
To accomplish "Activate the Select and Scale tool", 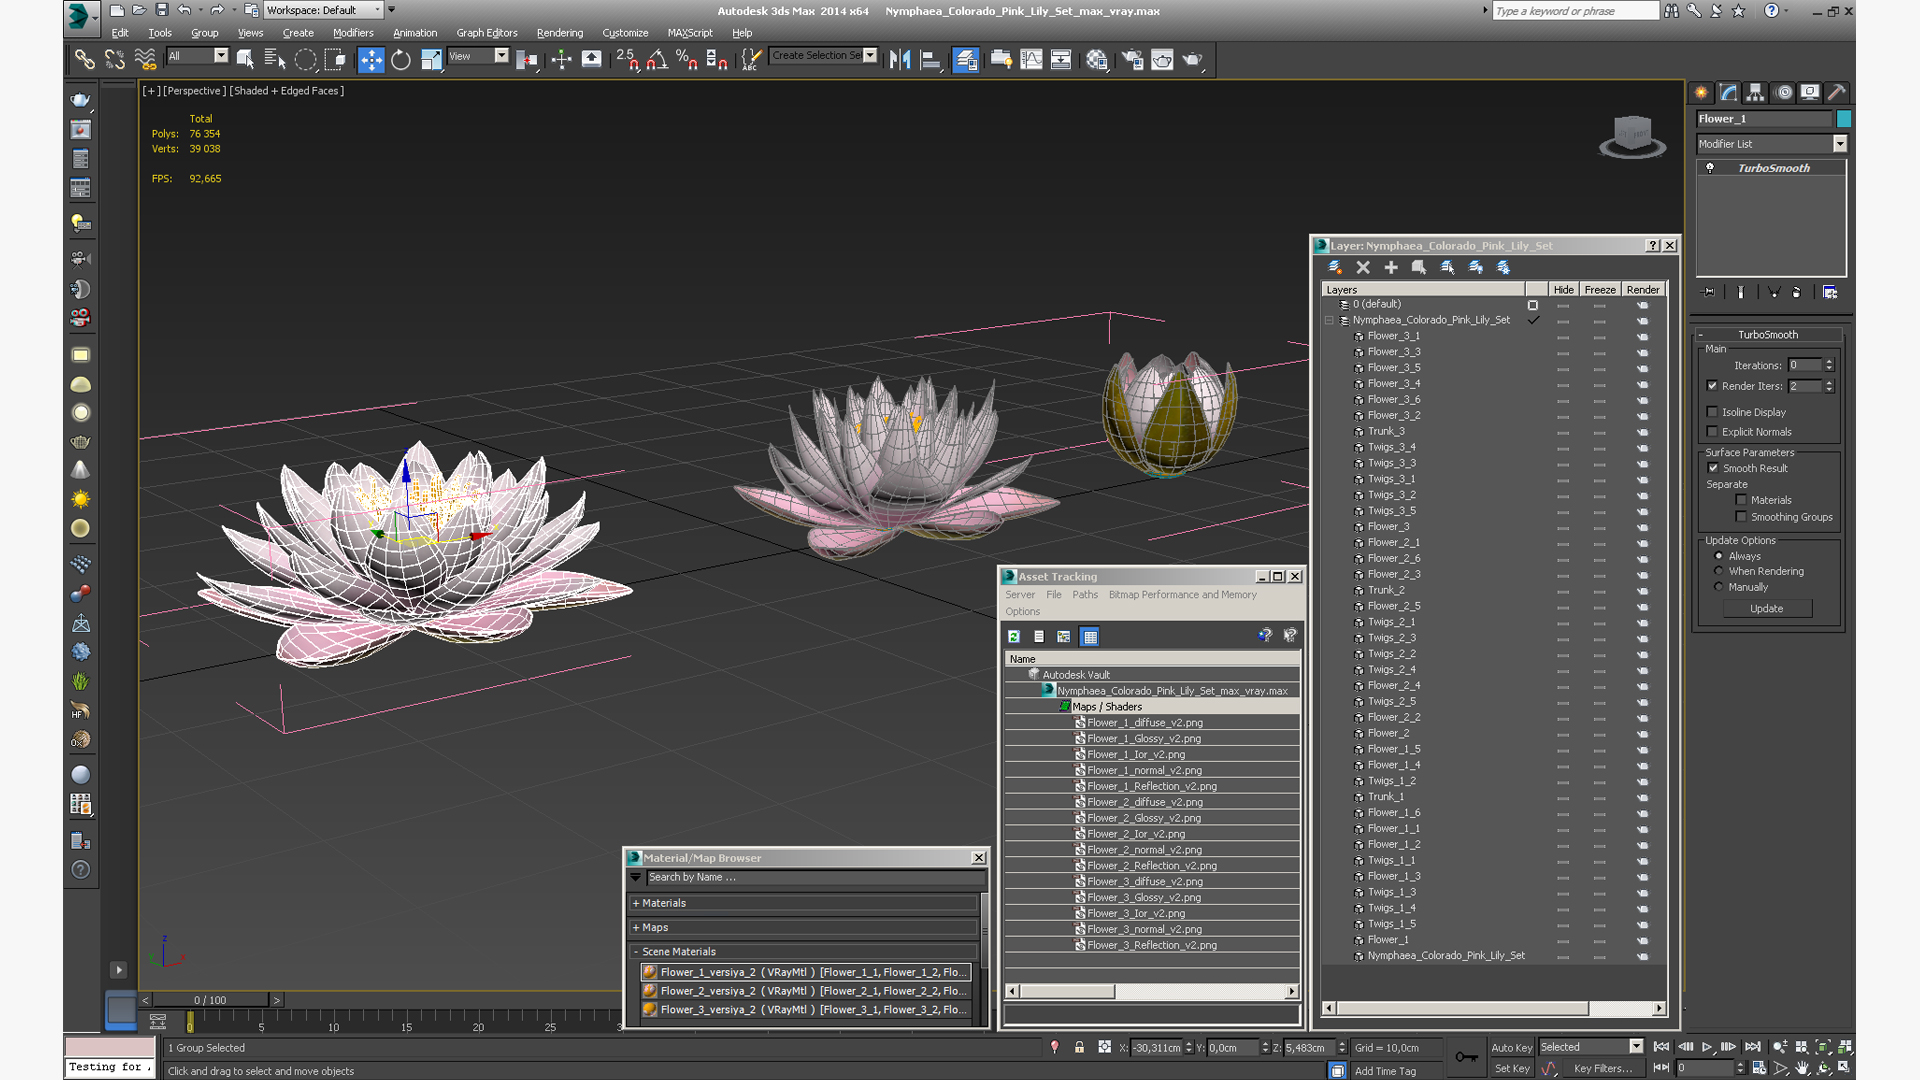I will point(431,60).
